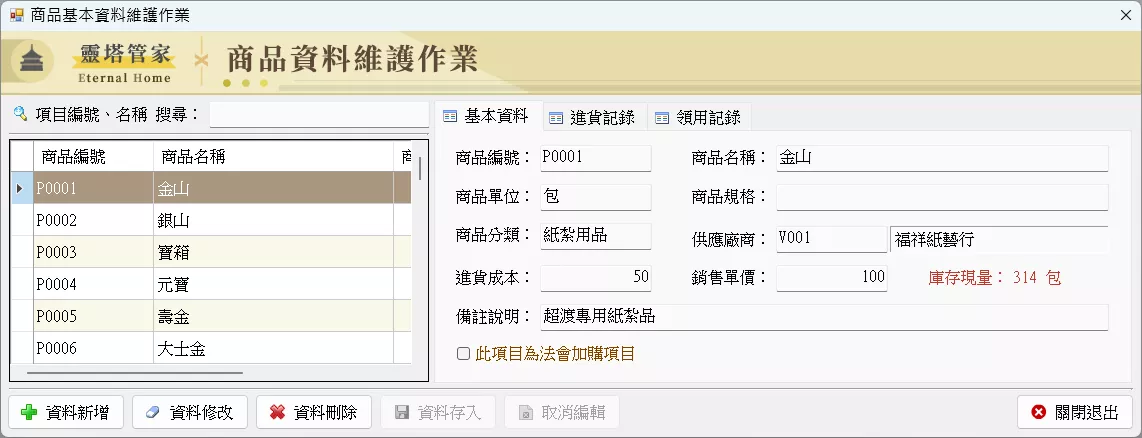The image size is (1142, 438).
Task: Click the red circle icon on 關閉退出
Action: pos(1039,412)
